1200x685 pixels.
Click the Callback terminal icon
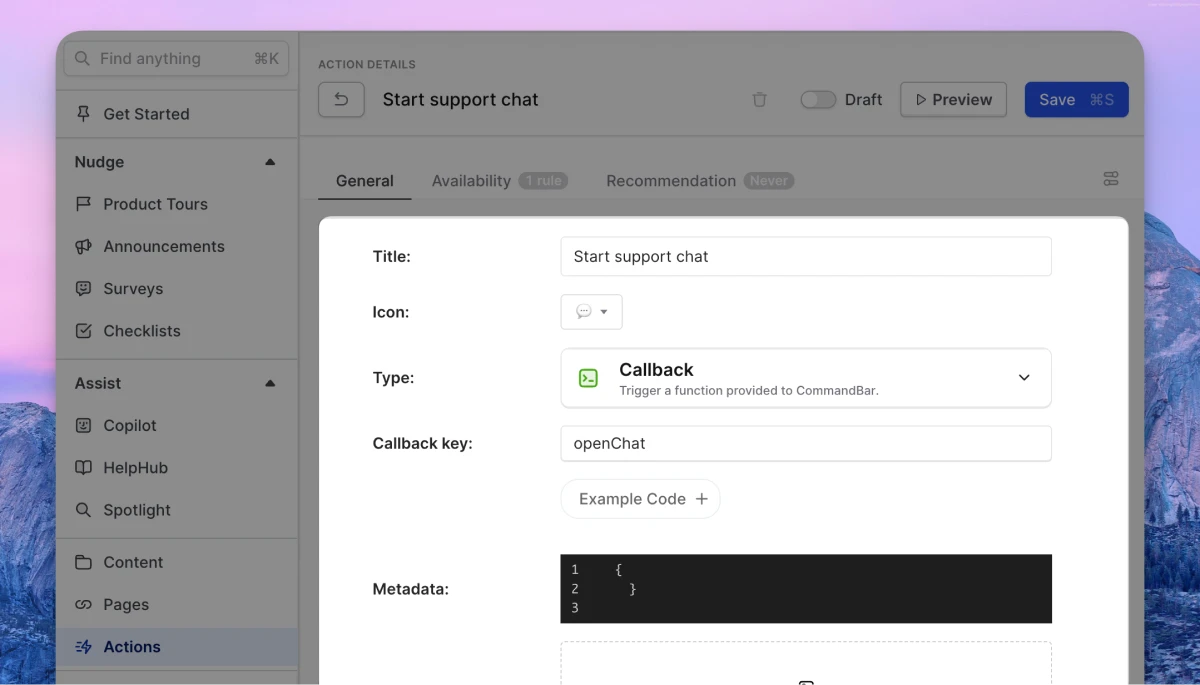pyautogui.click(x=589, y=378)
